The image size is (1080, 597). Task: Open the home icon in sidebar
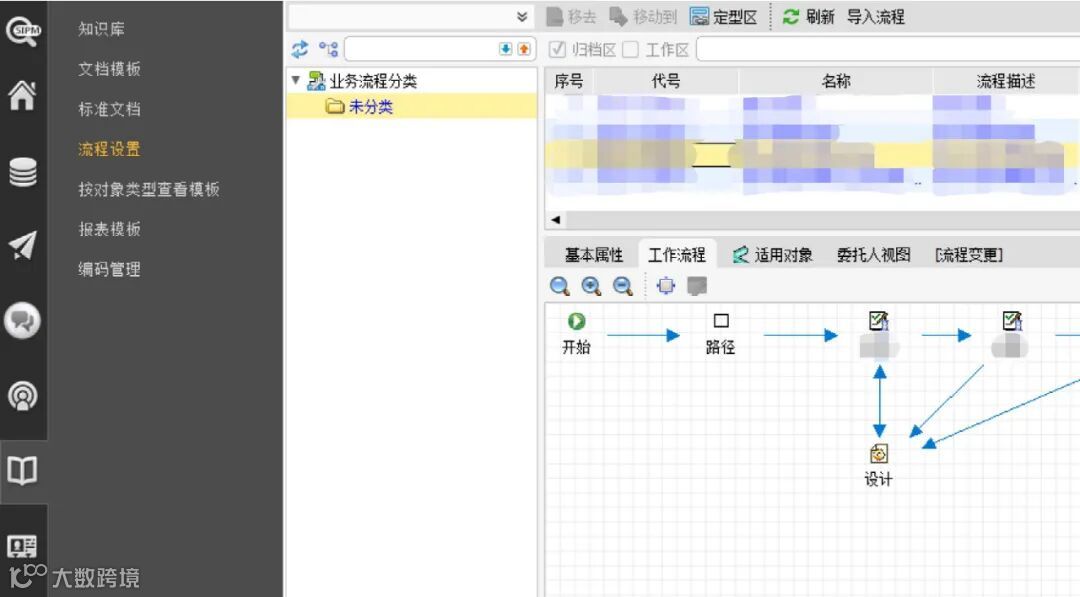point(22,96)
